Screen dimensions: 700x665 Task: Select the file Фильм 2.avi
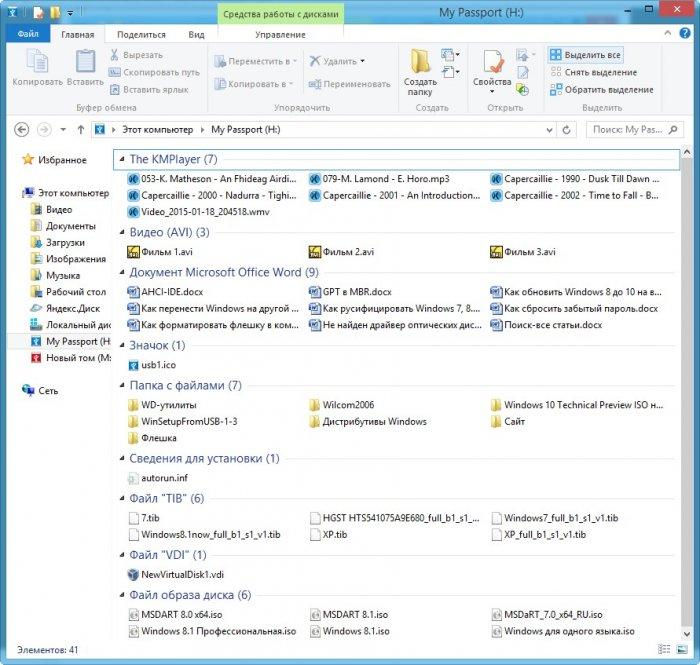click(x=342, y=252)
